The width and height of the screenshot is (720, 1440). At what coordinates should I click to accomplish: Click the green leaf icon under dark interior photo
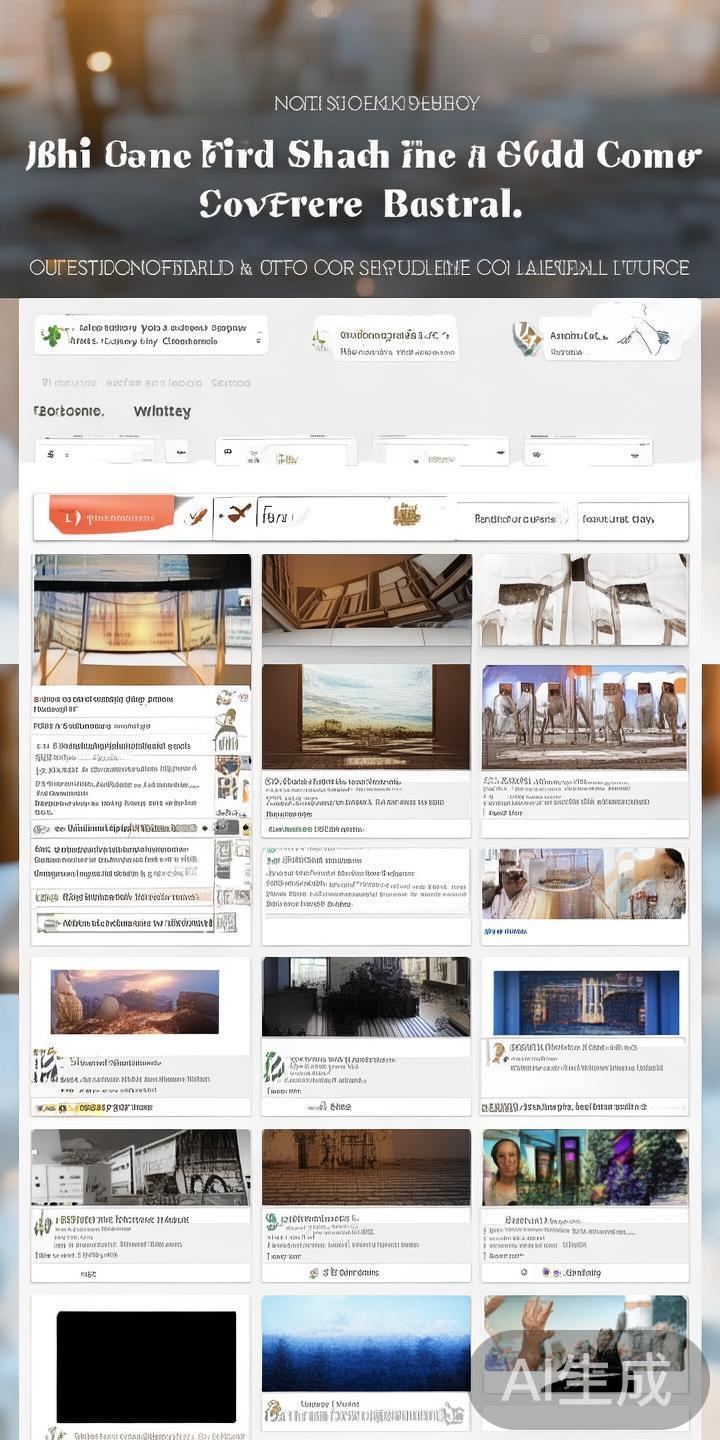tap(272, 1068)
